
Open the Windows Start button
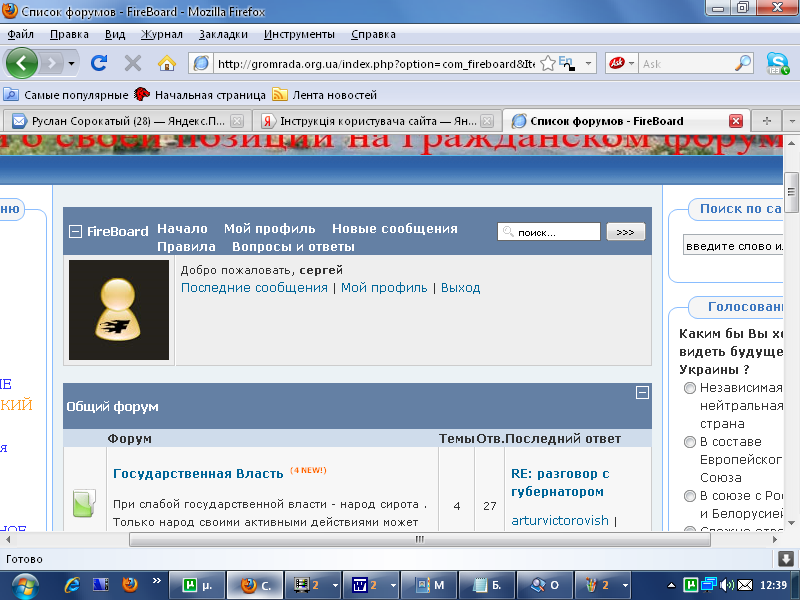pos(24,585)
